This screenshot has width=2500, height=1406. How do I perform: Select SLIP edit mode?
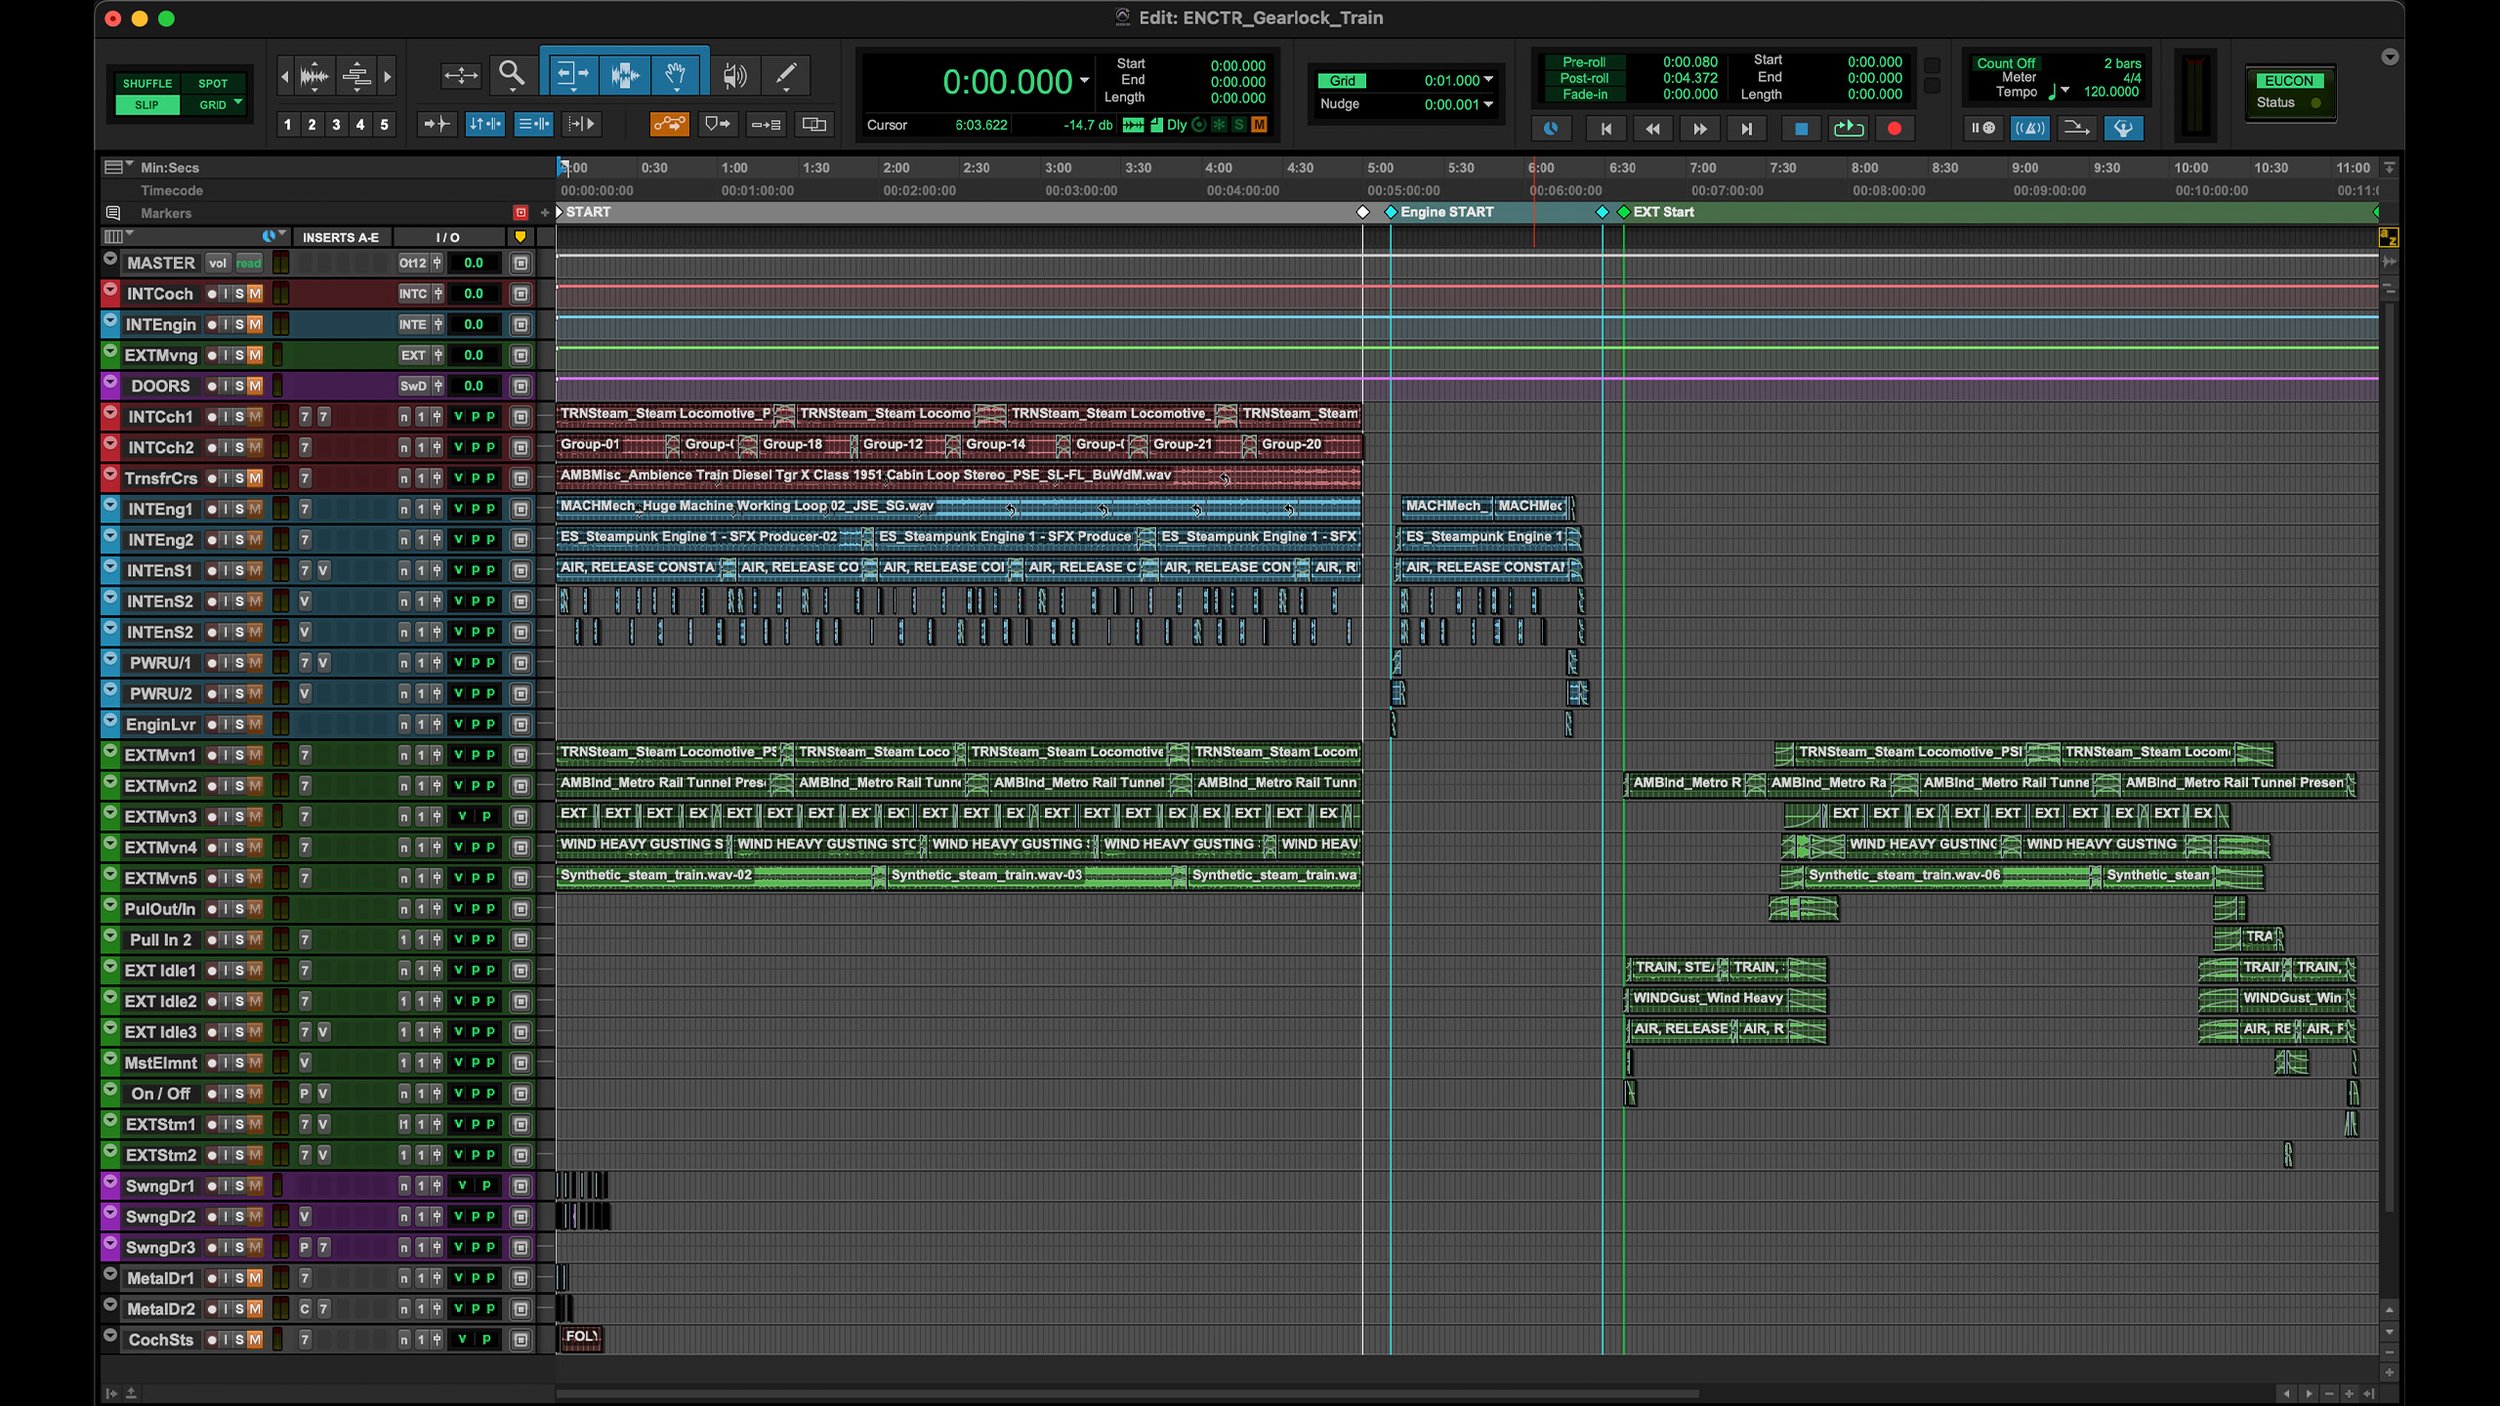tap(146, 105)
